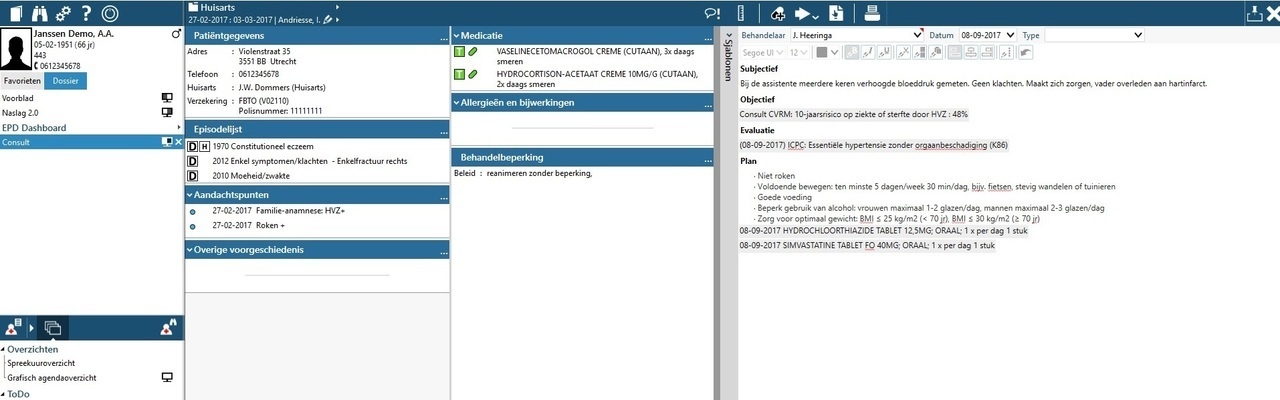Viewport: 1280px width, 400px height.
Task: Toggle underline formatting in editor toolbar
Action: [885, 52]
